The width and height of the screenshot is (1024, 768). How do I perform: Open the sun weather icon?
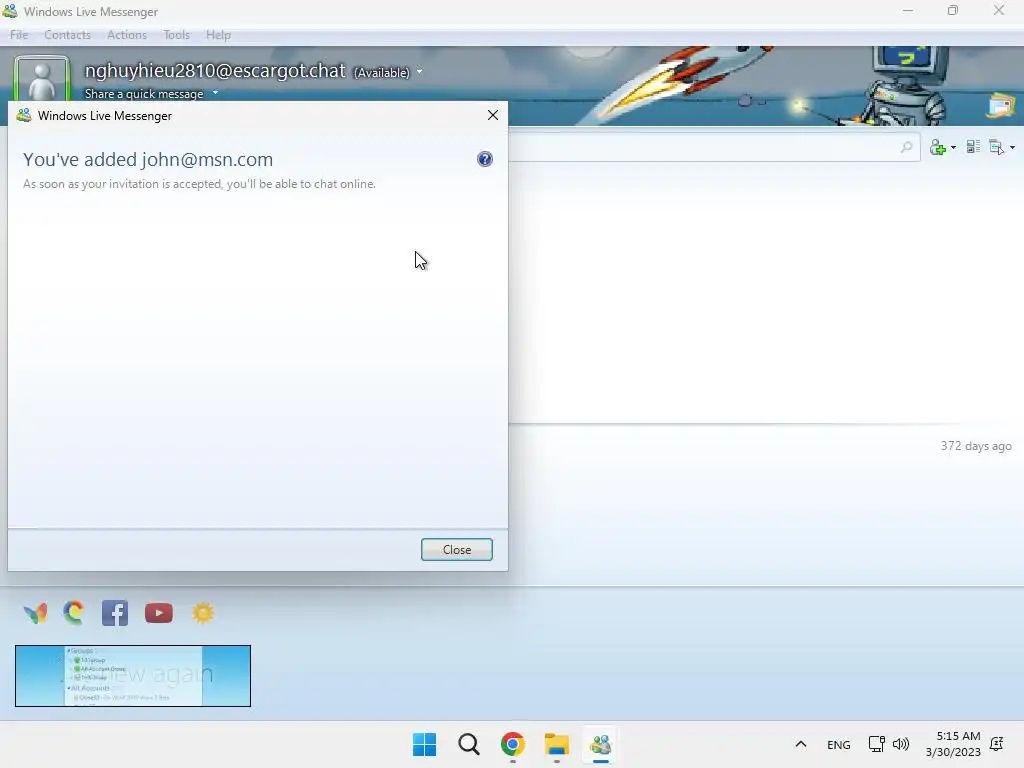coord(203,613)
